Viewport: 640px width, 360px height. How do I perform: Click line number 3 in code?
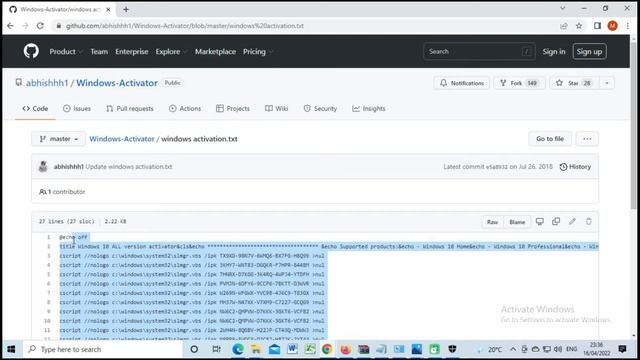(48, 256)
